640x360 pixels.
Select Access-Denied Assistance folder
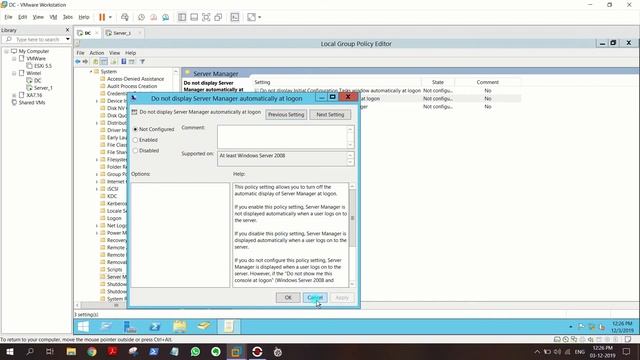point(136,79)
